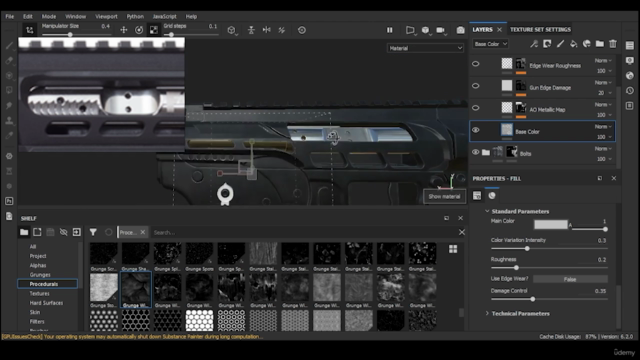The height and width of the screenshot is (360, 640).
Task: Hide the Bolts folder
Action: point(476,152)
